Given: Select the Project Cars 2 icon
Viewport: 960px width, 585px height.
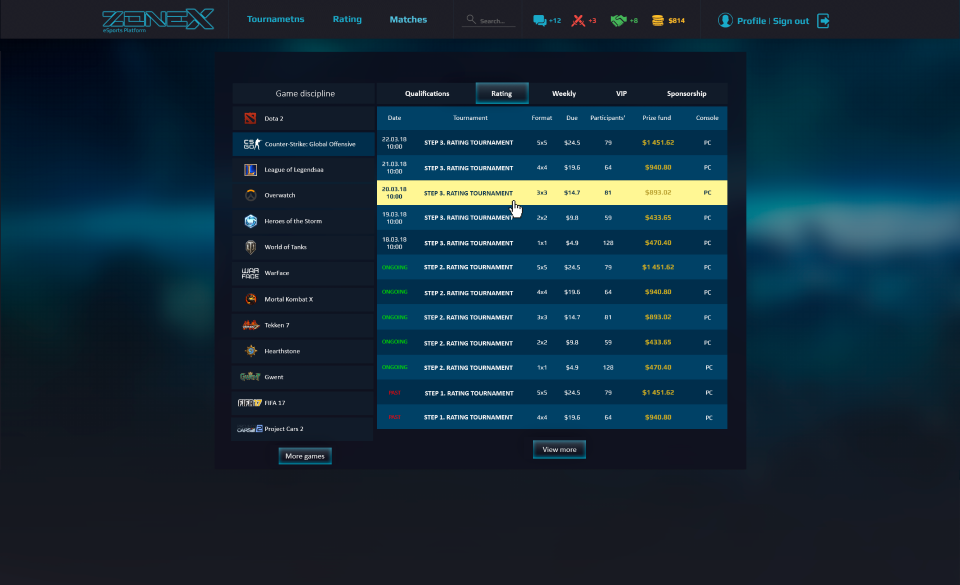Looking at the screenshot, I should click(x=250, y=429).
